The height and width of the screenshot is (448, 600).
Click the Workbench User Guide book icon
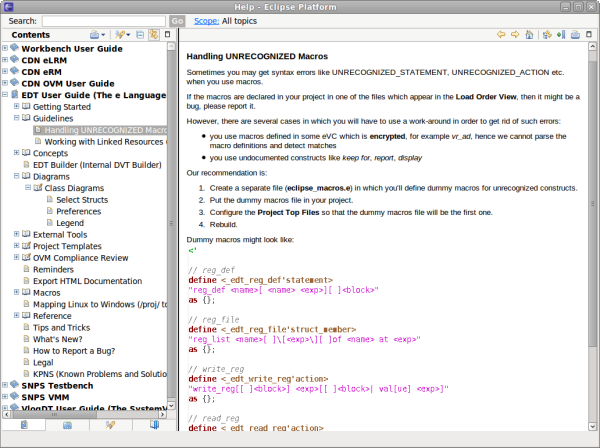pos(15,48)
